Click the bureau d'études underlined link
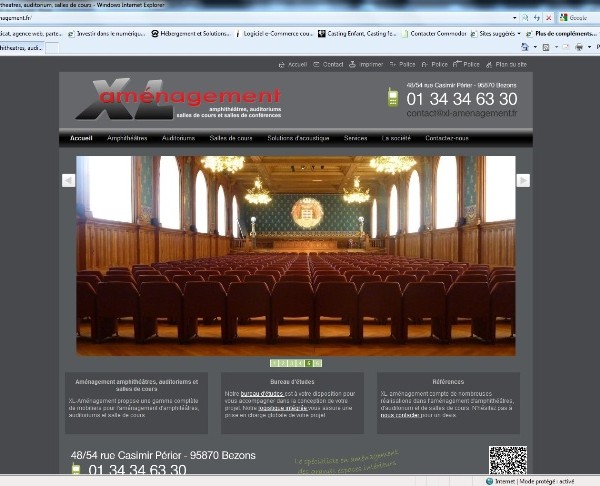 tap(262, 394)
